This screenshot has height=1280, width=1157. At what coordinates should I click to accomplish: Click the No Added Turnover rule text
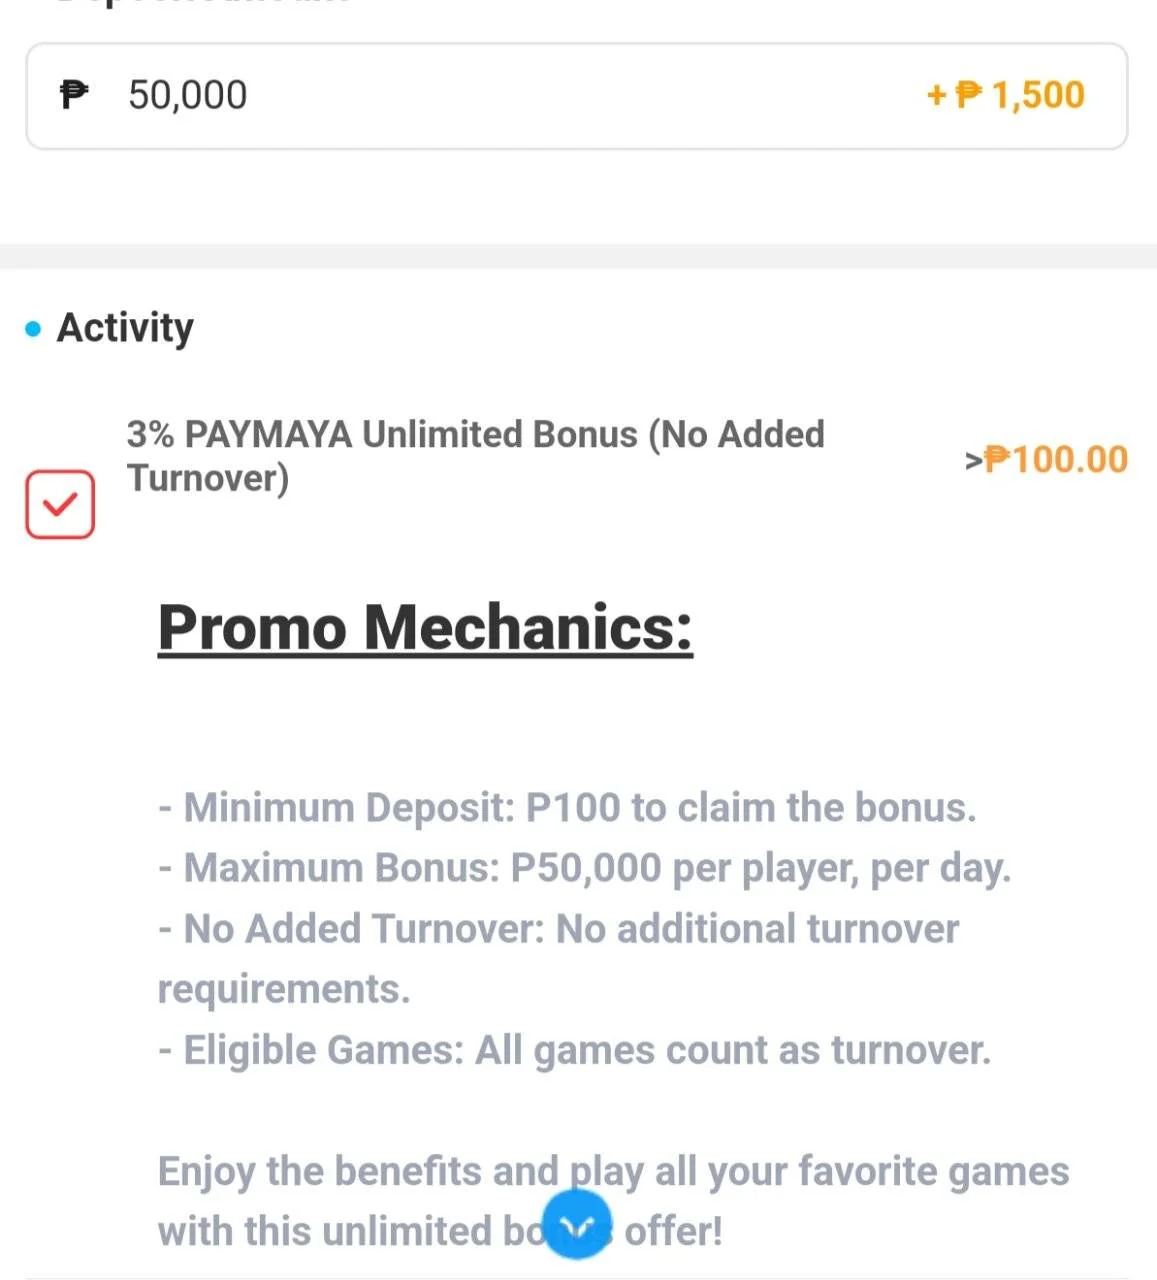point(558,959)
